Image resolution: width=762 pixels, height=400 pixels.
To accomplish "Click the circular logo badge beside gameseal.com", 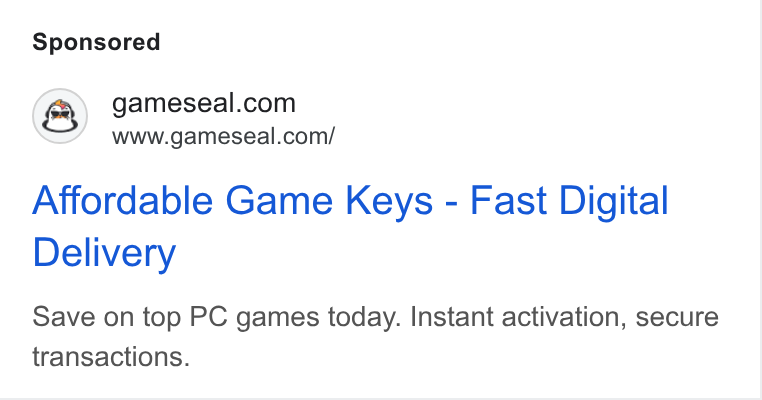I will [60, 116].
